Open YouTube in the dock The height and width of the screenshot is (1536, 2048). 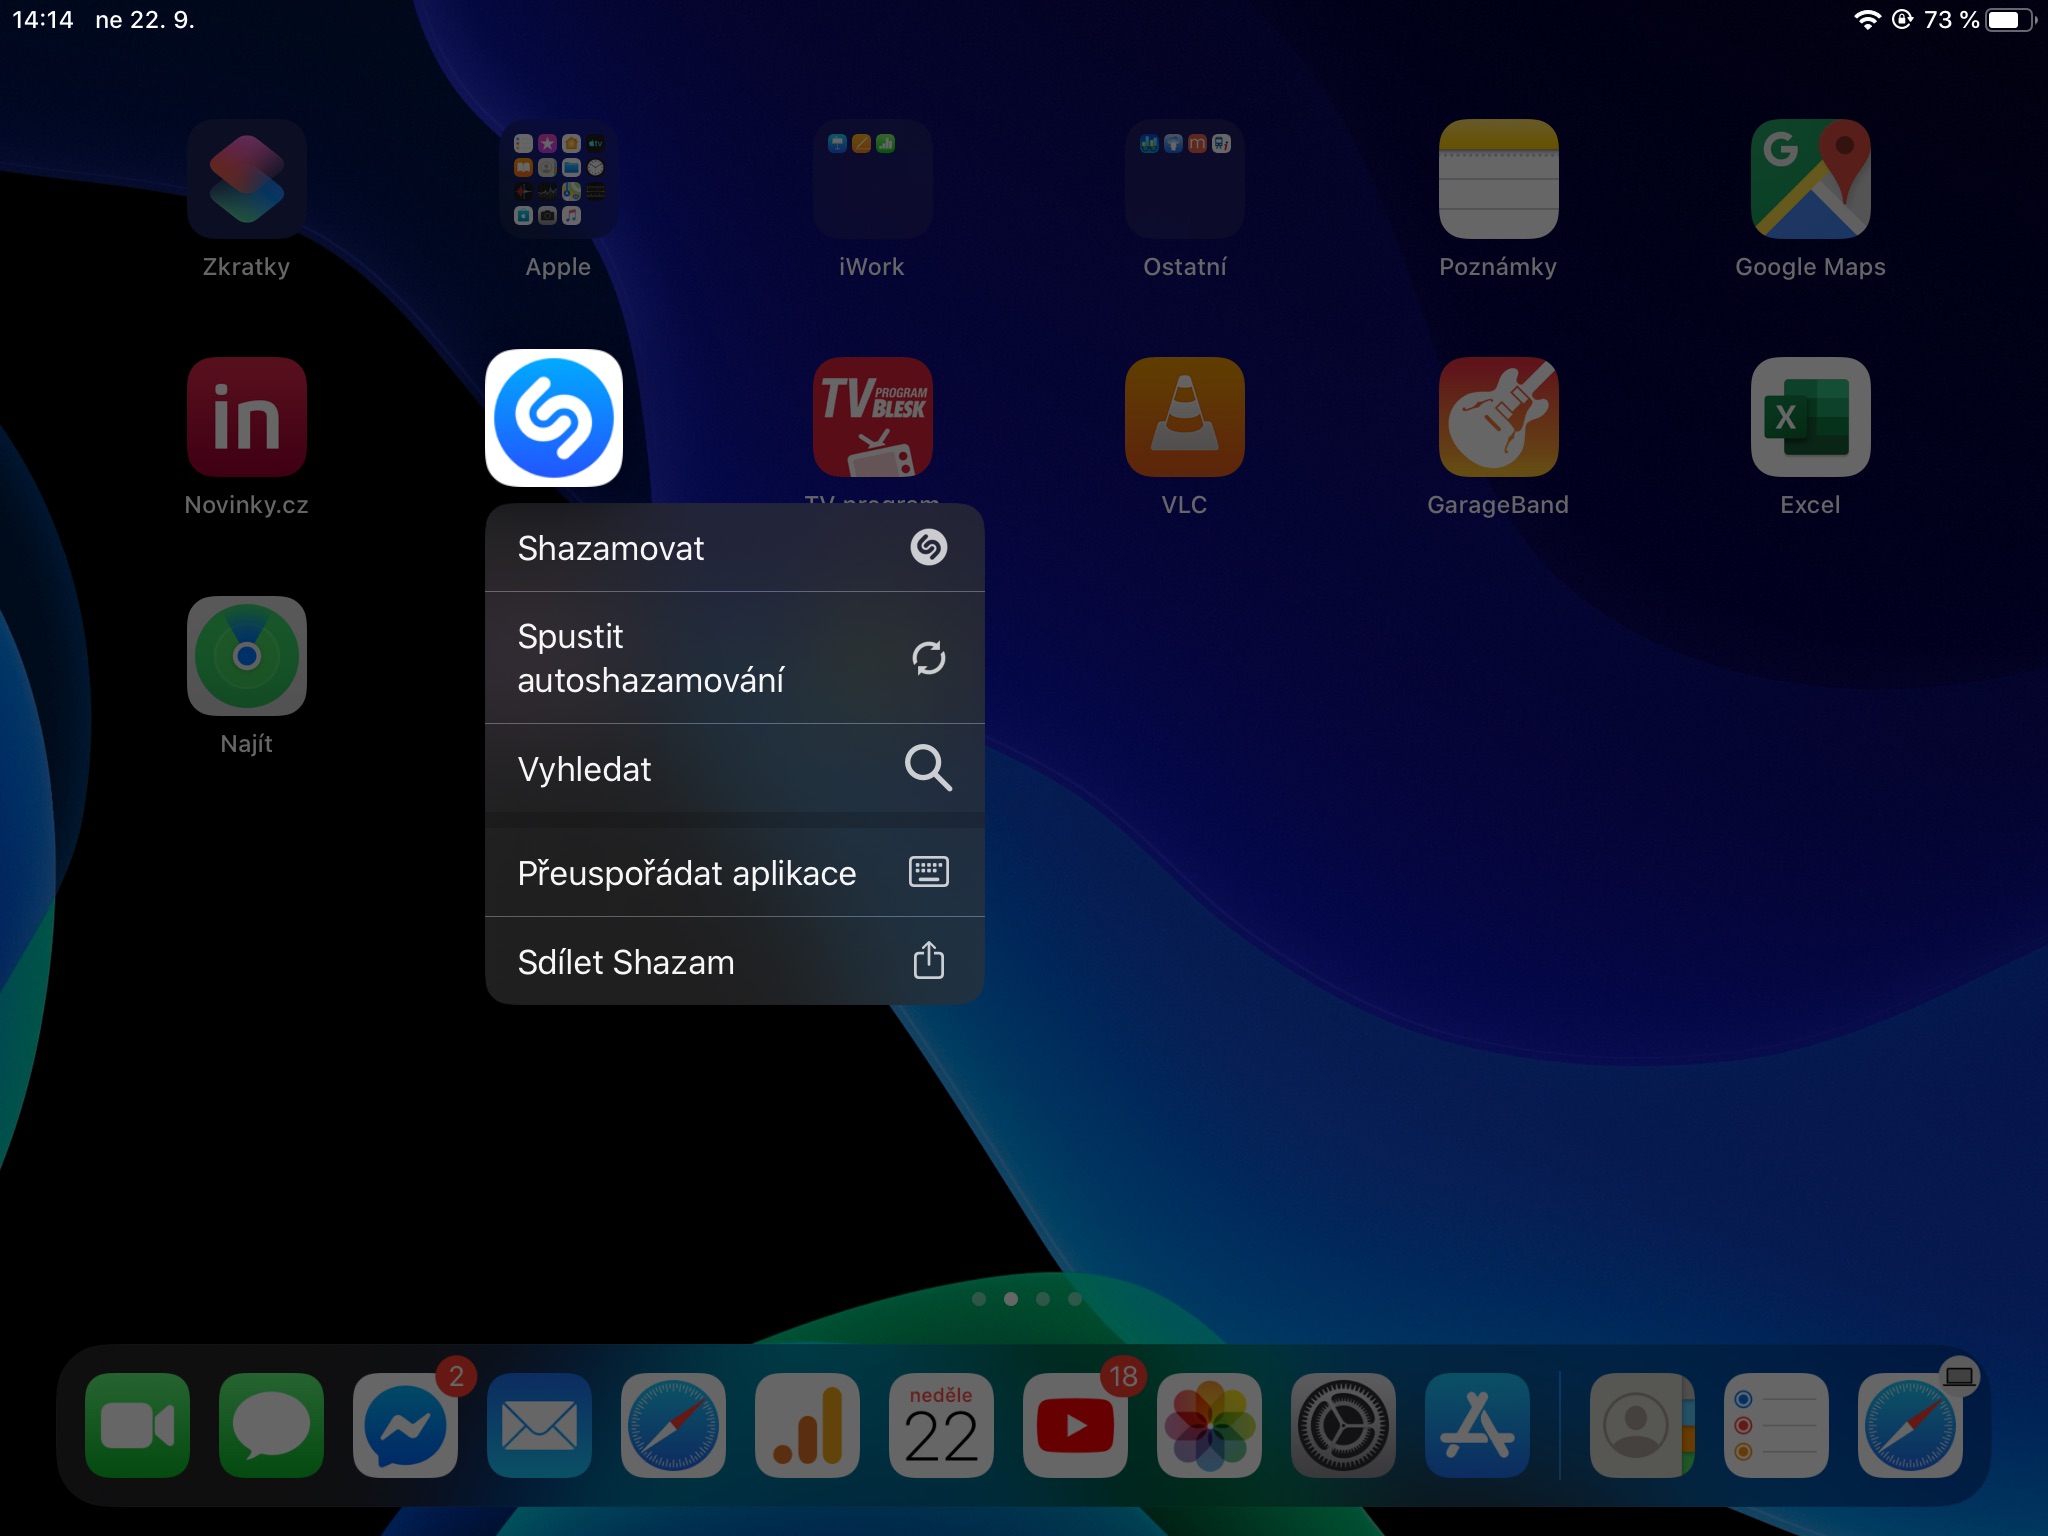pos(1075,1425)
